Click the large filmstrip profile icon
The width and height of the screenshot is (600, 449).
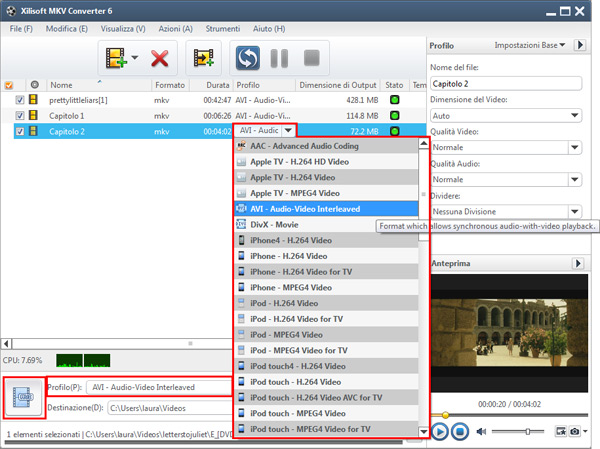pyautogui.click(x=22, y=397)
